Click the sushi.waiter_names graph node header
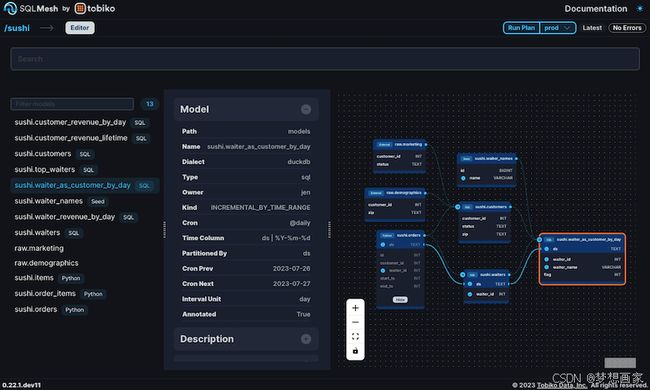Image resolution: width=650 pixels, height=390 pixels. (487, 159)
